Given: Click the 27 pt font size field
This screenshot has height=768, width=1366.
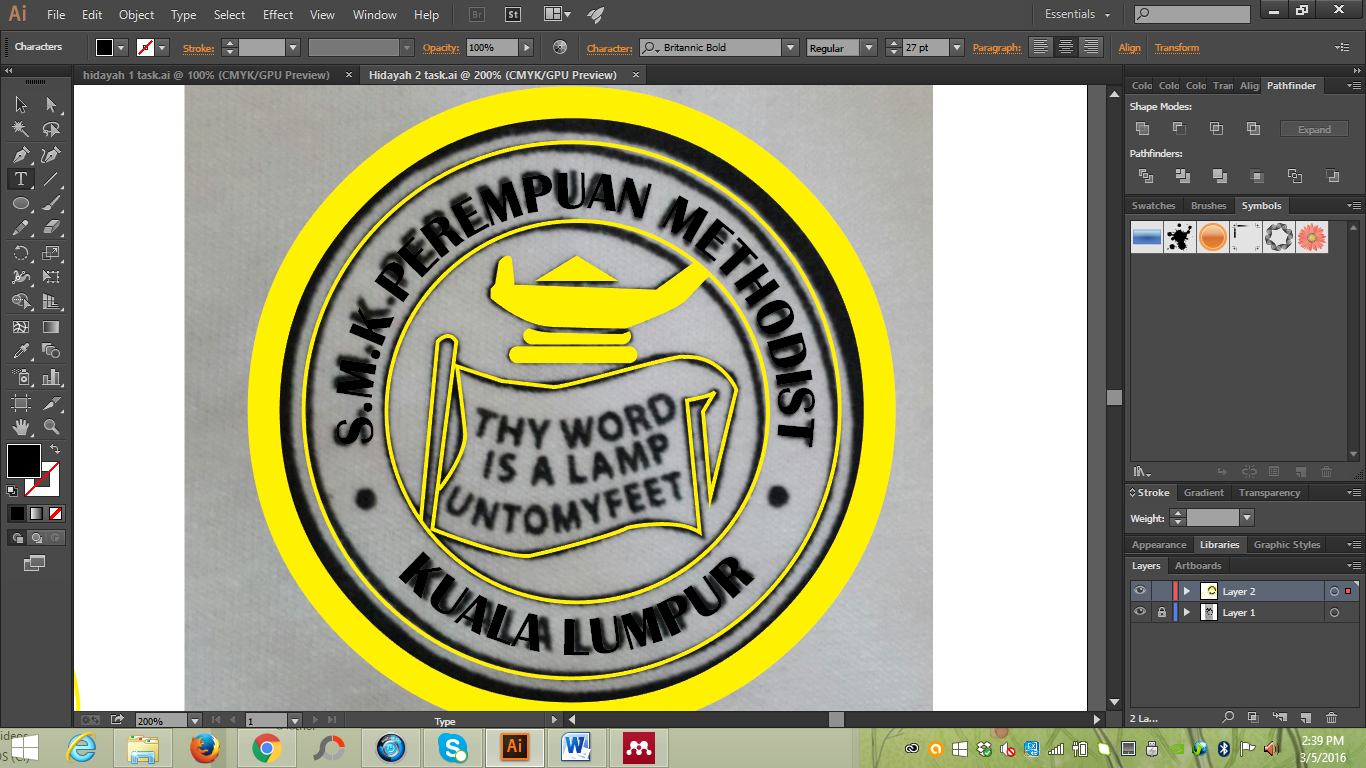Looking at the screenshot, I should 925,48.
